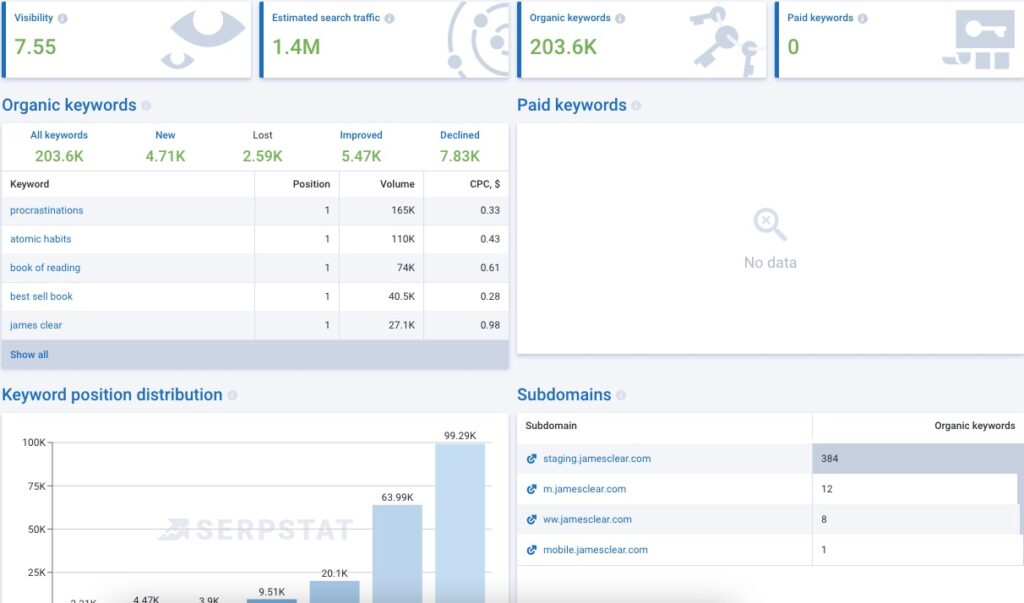1024x603 pixels.
Task: Click the Subdomain column header
Action: [x=551, y=425]
